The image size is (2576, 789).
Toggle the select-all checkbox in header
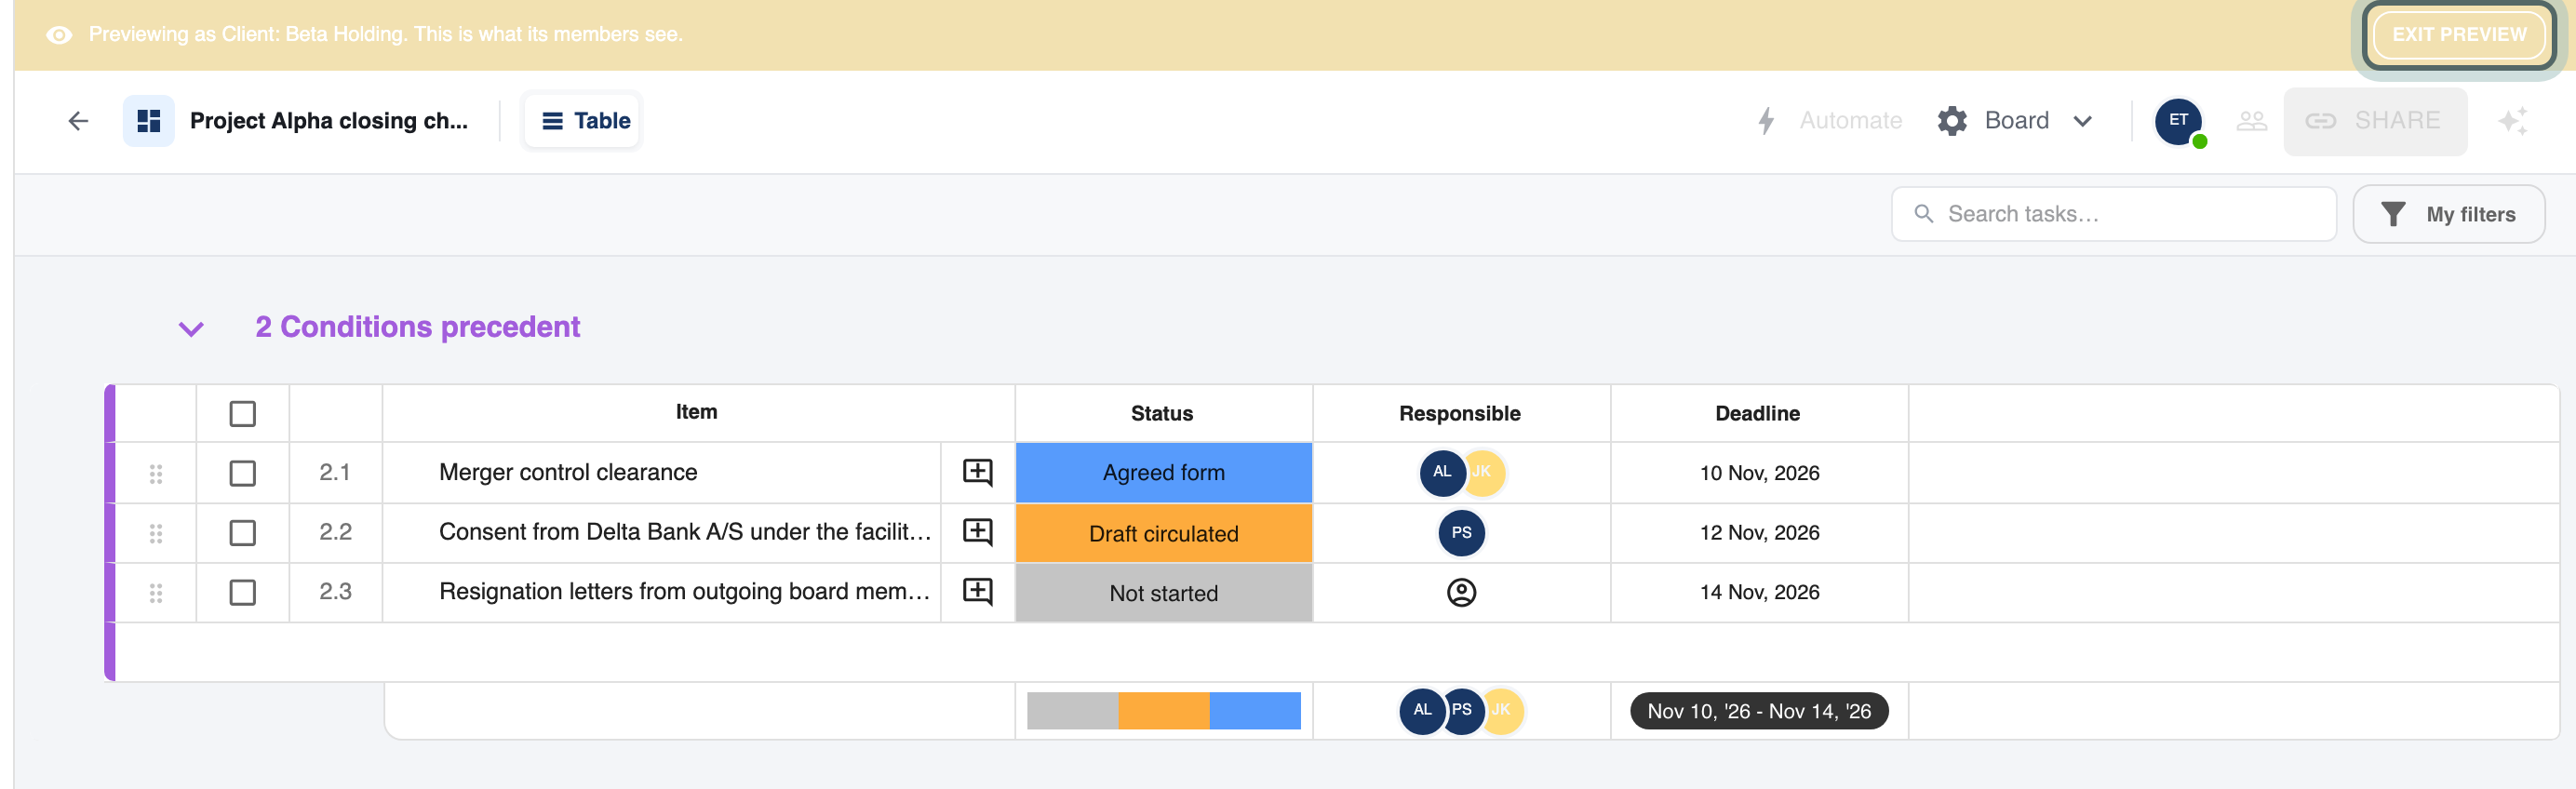pos(242,414)
